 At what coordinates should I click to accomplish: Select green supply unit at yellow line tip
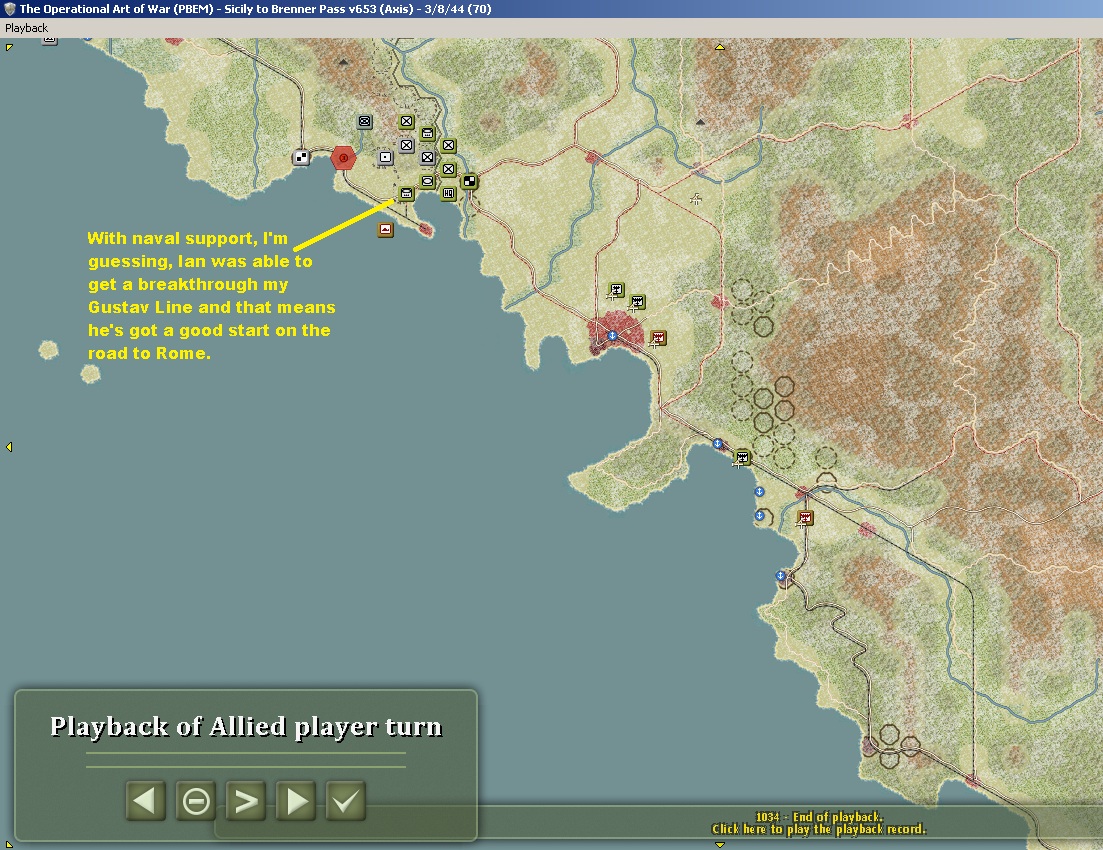pos(406,194)
